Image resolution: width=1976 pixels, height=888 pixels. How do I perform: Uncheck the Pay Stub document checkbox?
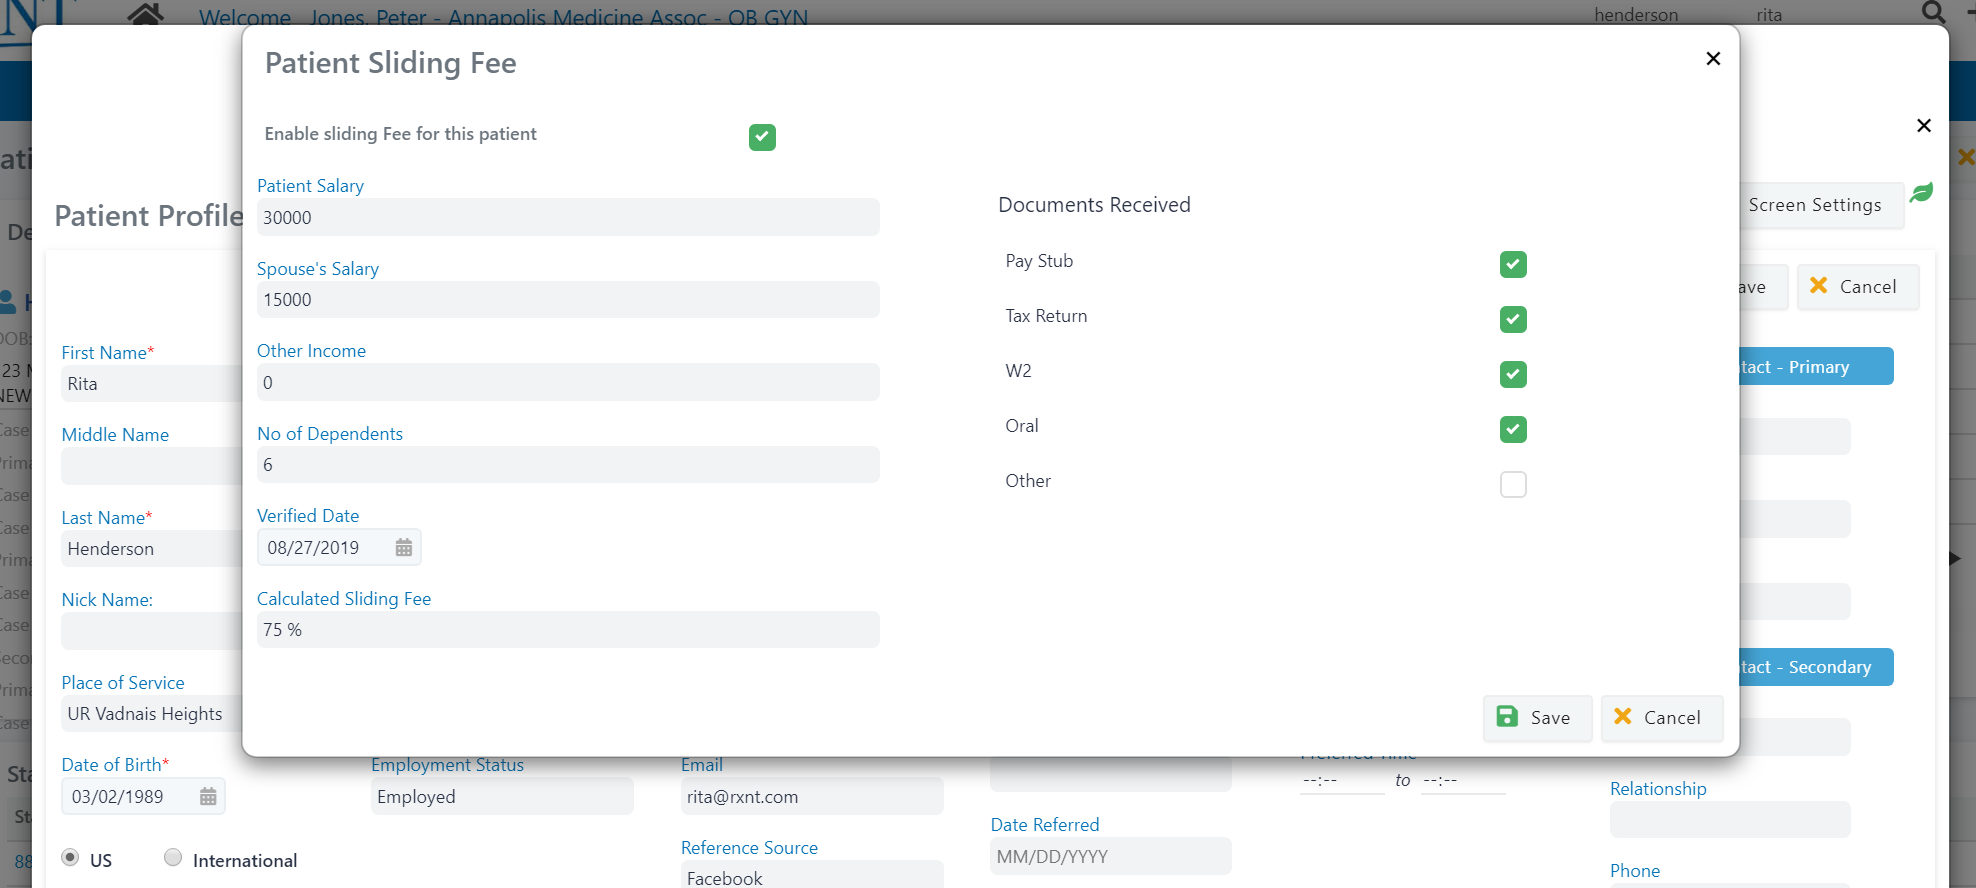(x=1512, y=264)
